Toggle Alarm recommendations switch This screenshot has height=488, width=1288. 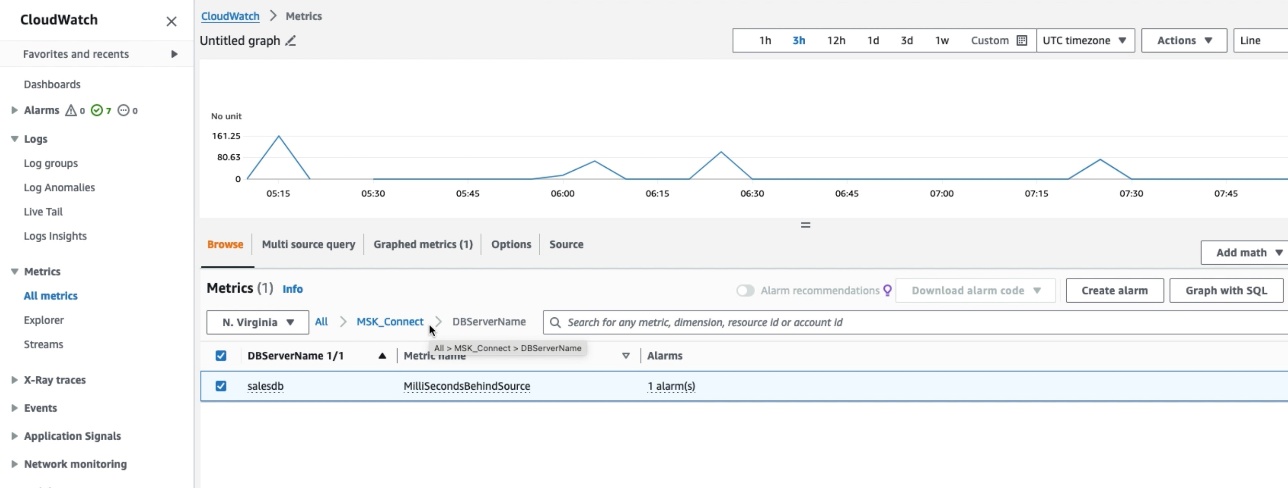click(745, 290)
